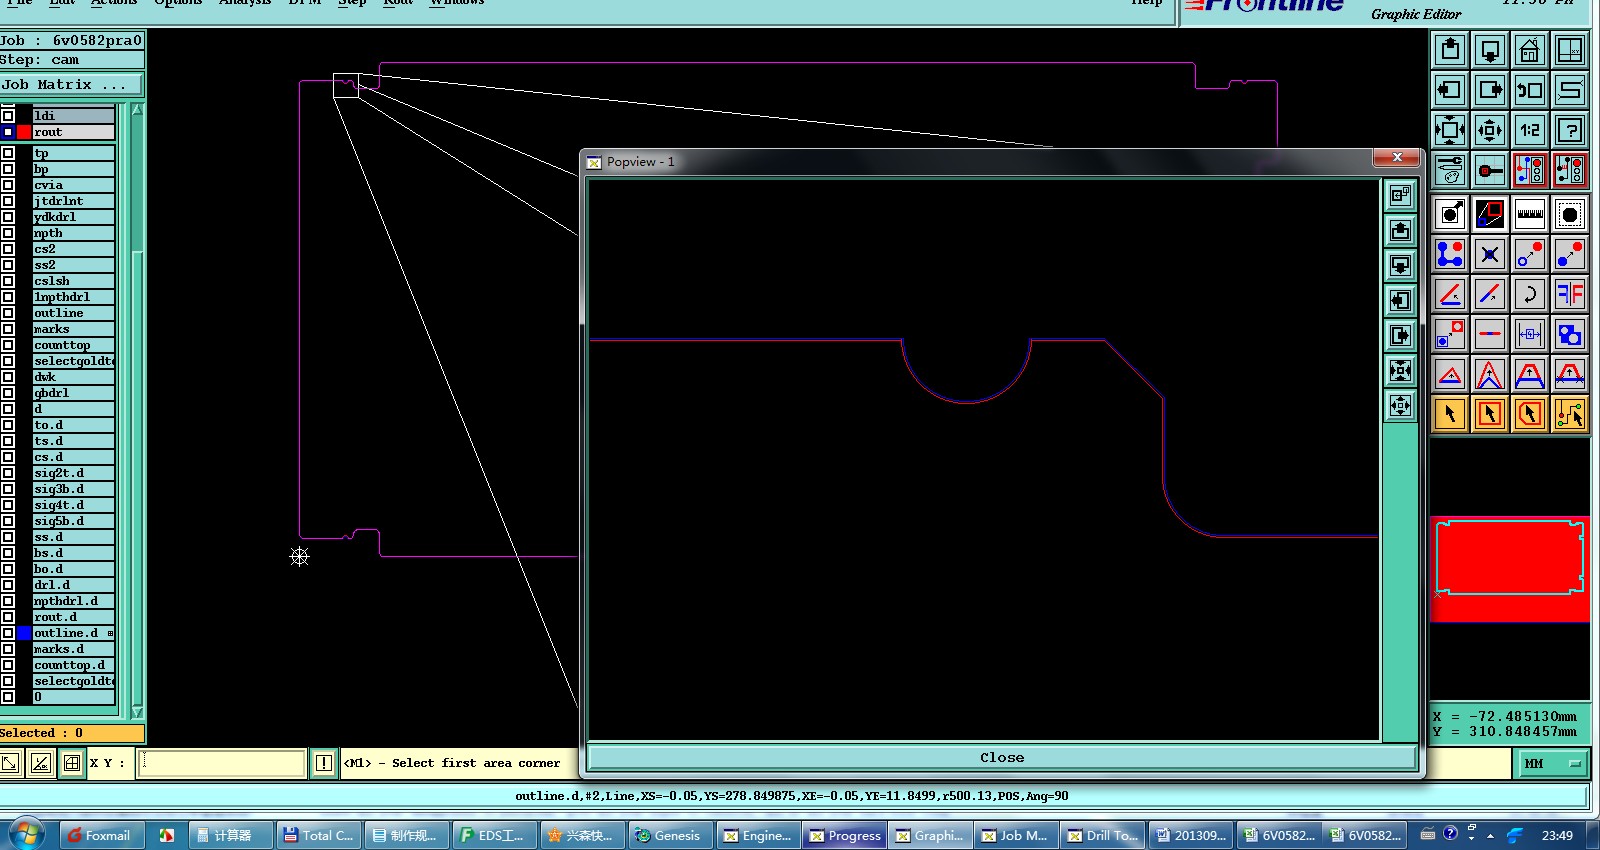Click the pan down view icon

[1490, 49]
